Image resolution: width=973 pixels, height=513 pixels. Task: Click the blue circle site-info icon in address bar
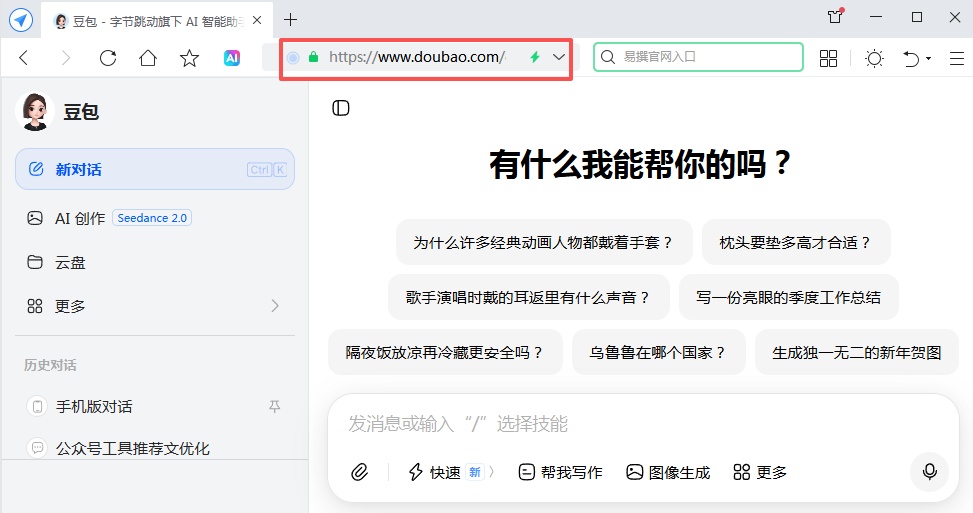293,58
